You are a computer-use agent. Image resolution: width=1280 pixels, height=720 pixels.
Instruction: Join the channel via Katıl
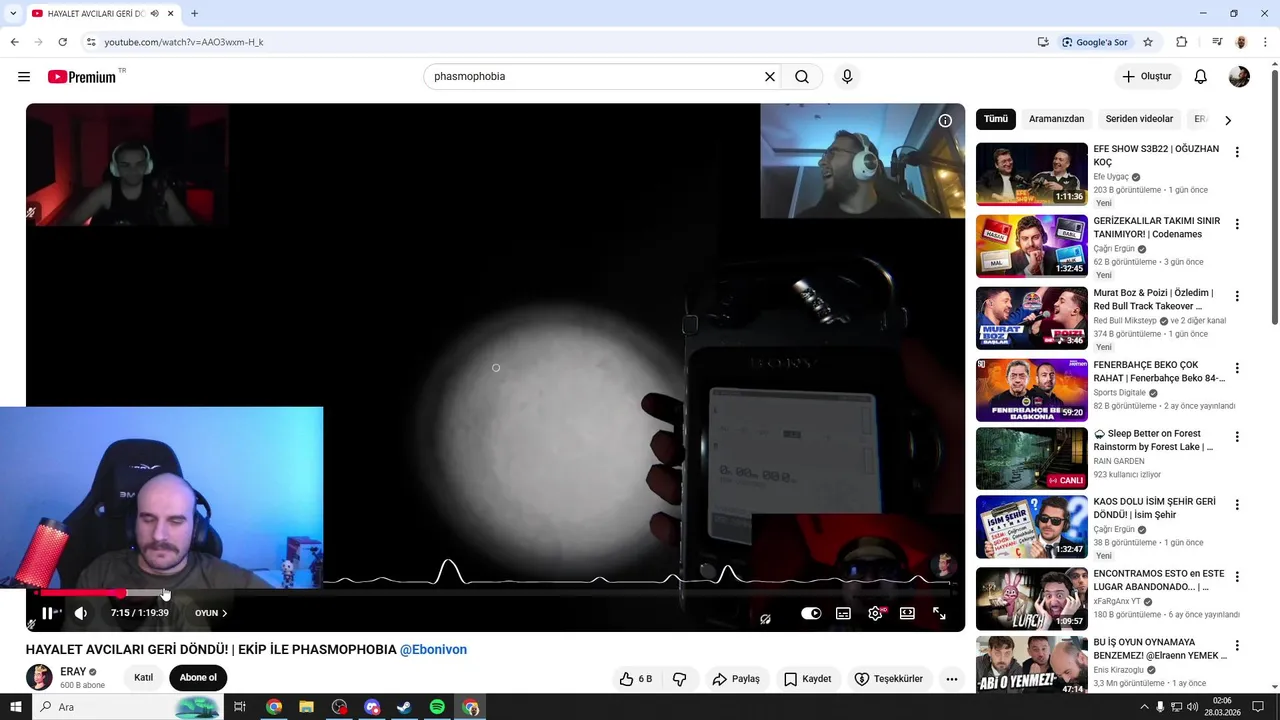[x=144, y=677]
